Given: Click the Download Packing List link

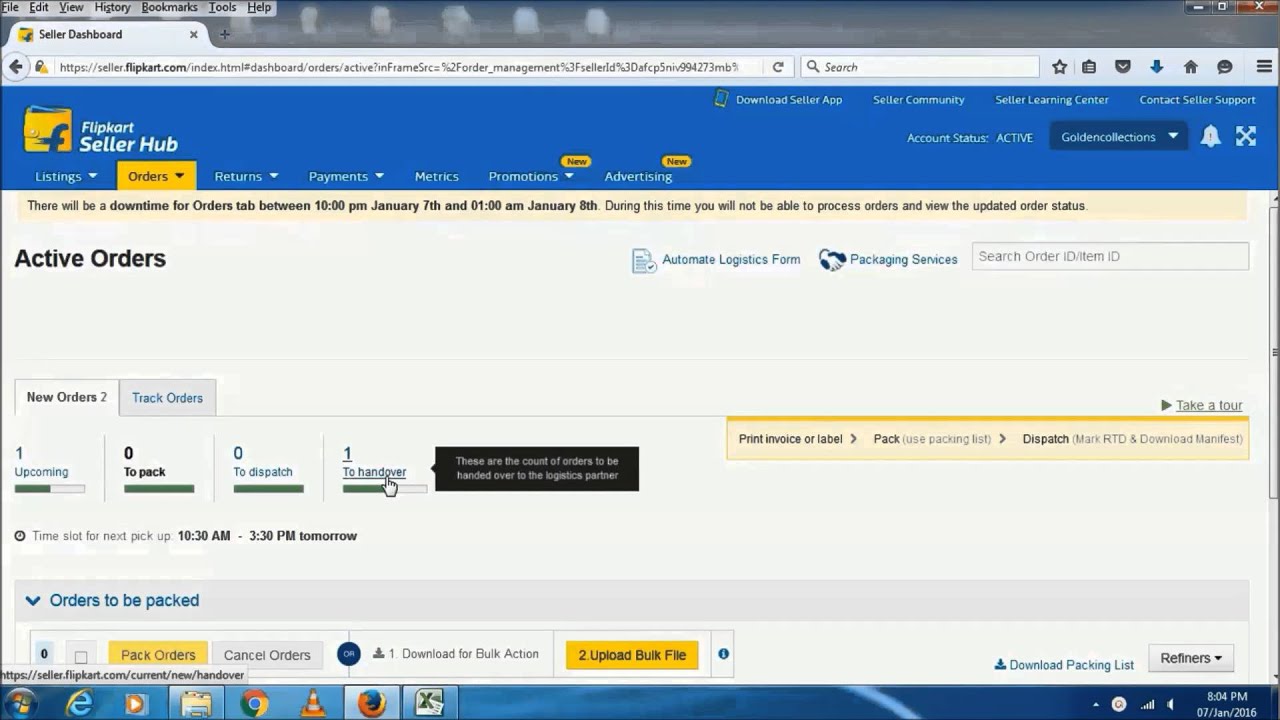Looking at the screenshot, I should click(1064, 665).
